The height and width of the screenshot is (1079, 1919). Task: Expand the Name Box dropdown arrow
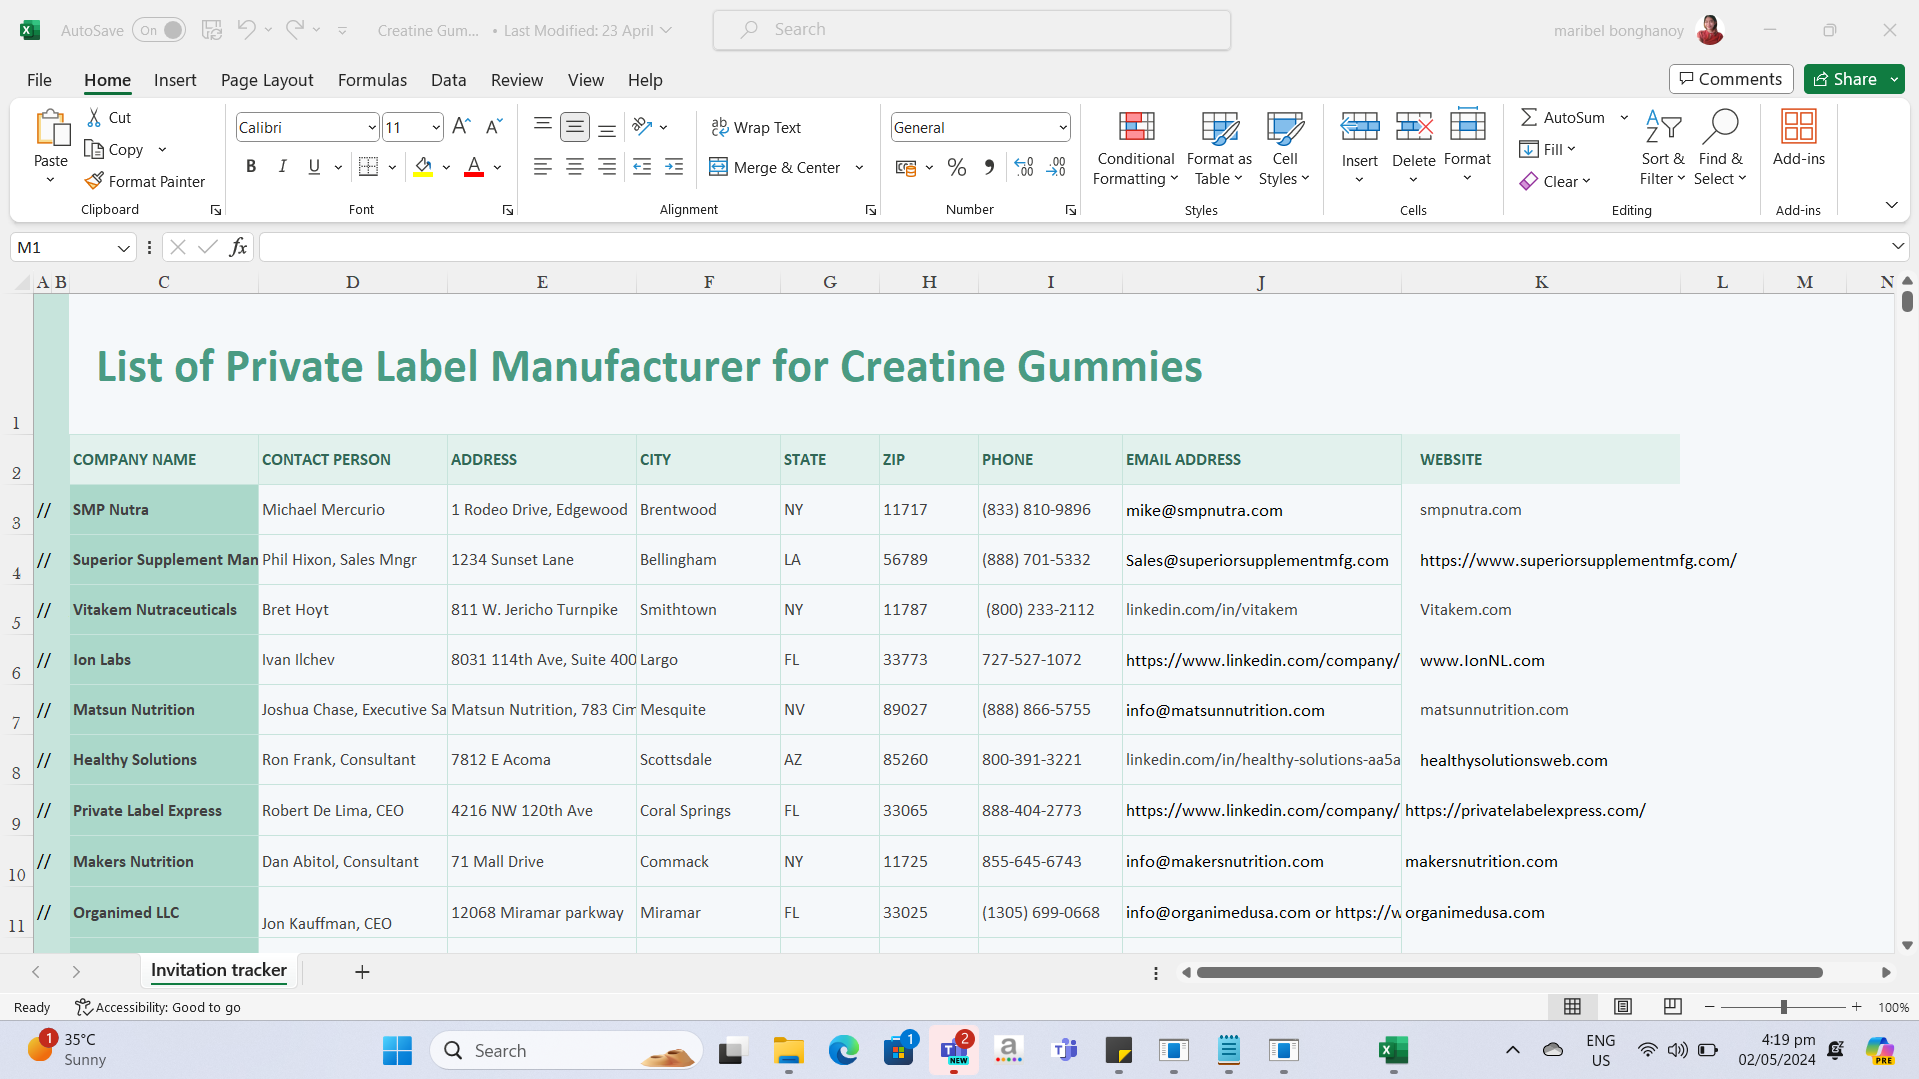tap(123, 248)
